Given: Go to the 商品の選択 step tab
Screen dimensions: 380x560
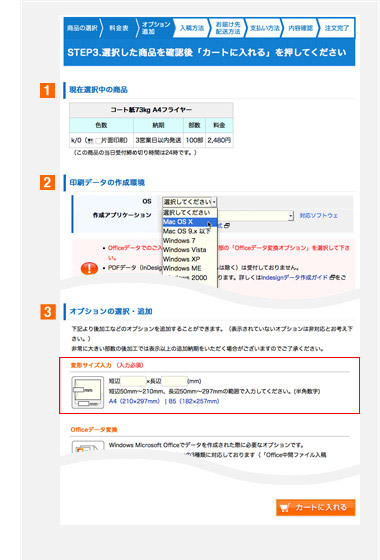Looking at the screenshot, I should point(82,28).
